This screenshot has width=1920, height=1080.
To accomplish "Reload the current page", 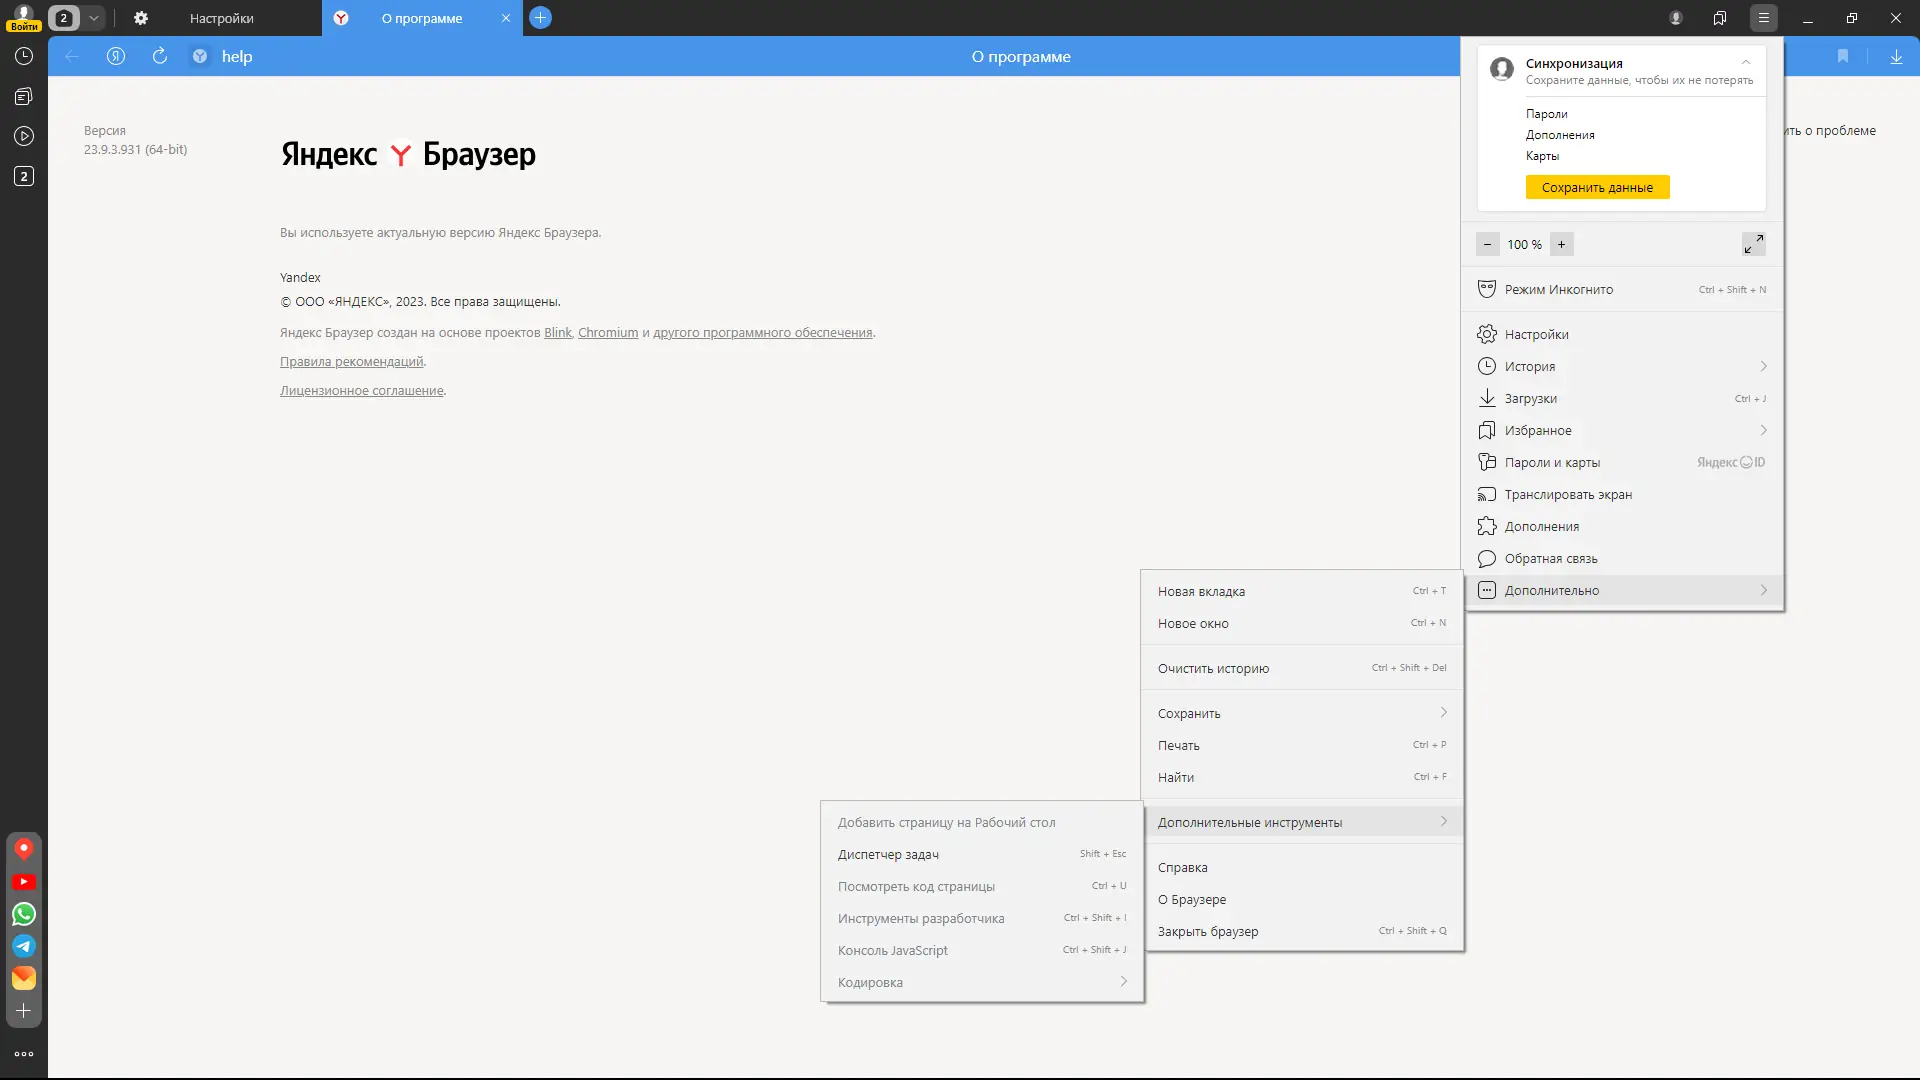I will (x=160, y=56).
